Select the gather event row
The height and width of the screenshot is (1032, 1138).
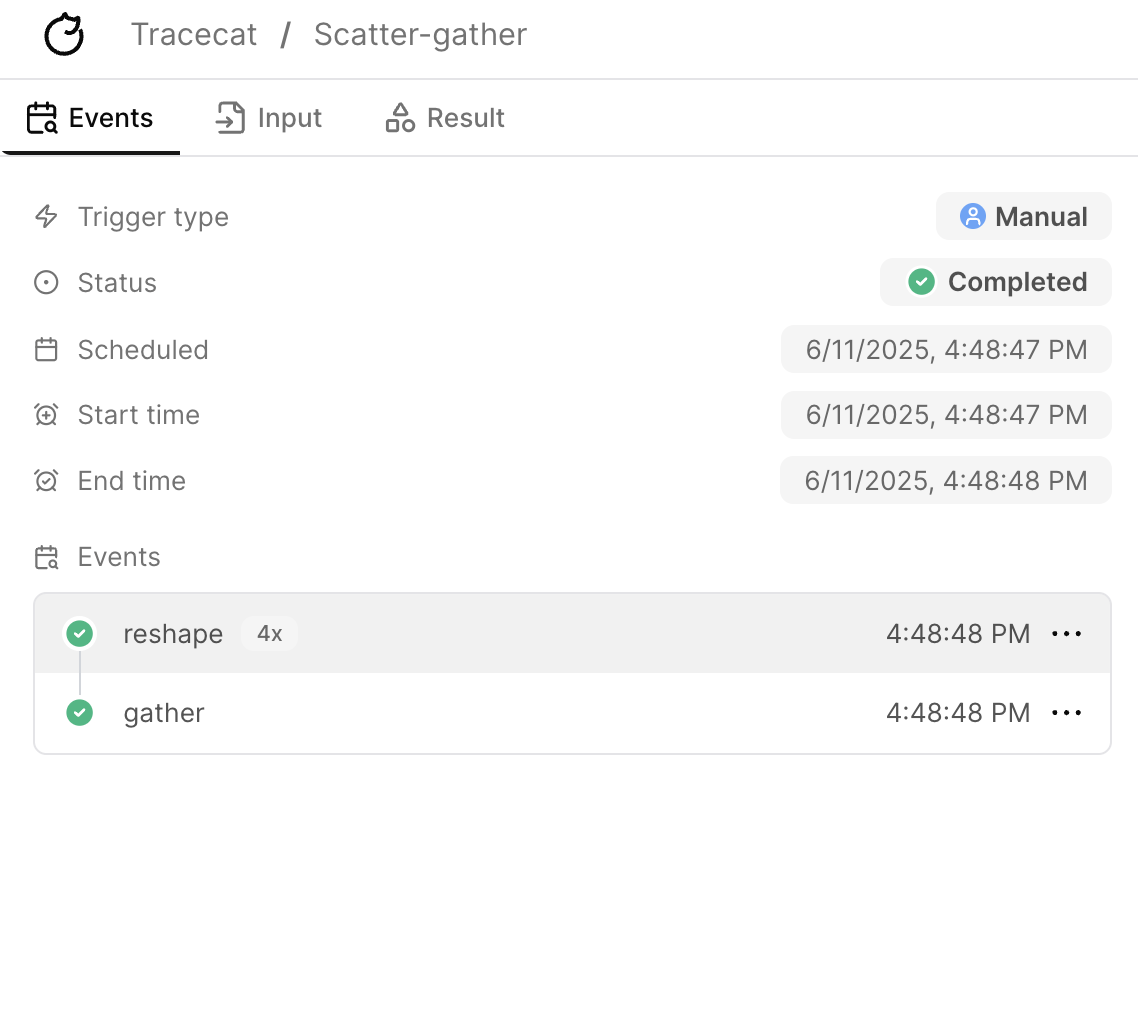click(572, 713)
